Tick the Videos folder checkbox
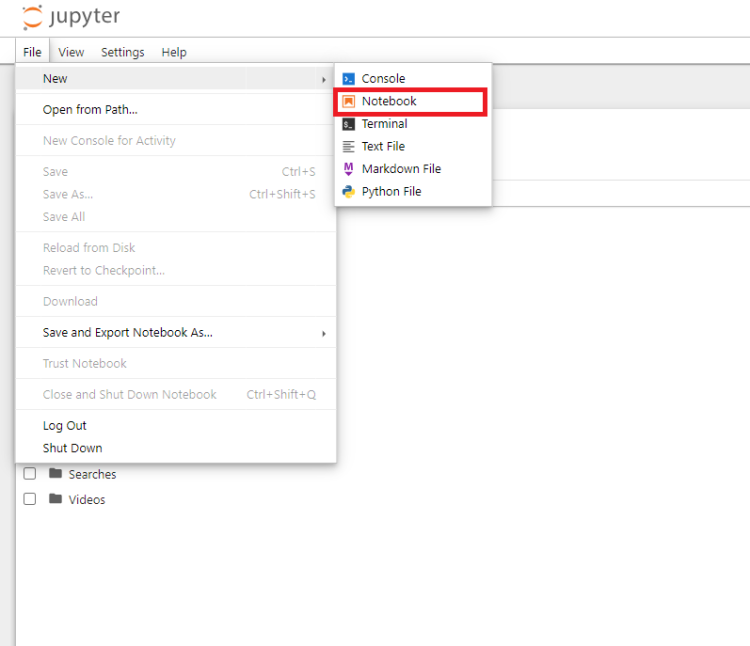 (x=30, y=499)
